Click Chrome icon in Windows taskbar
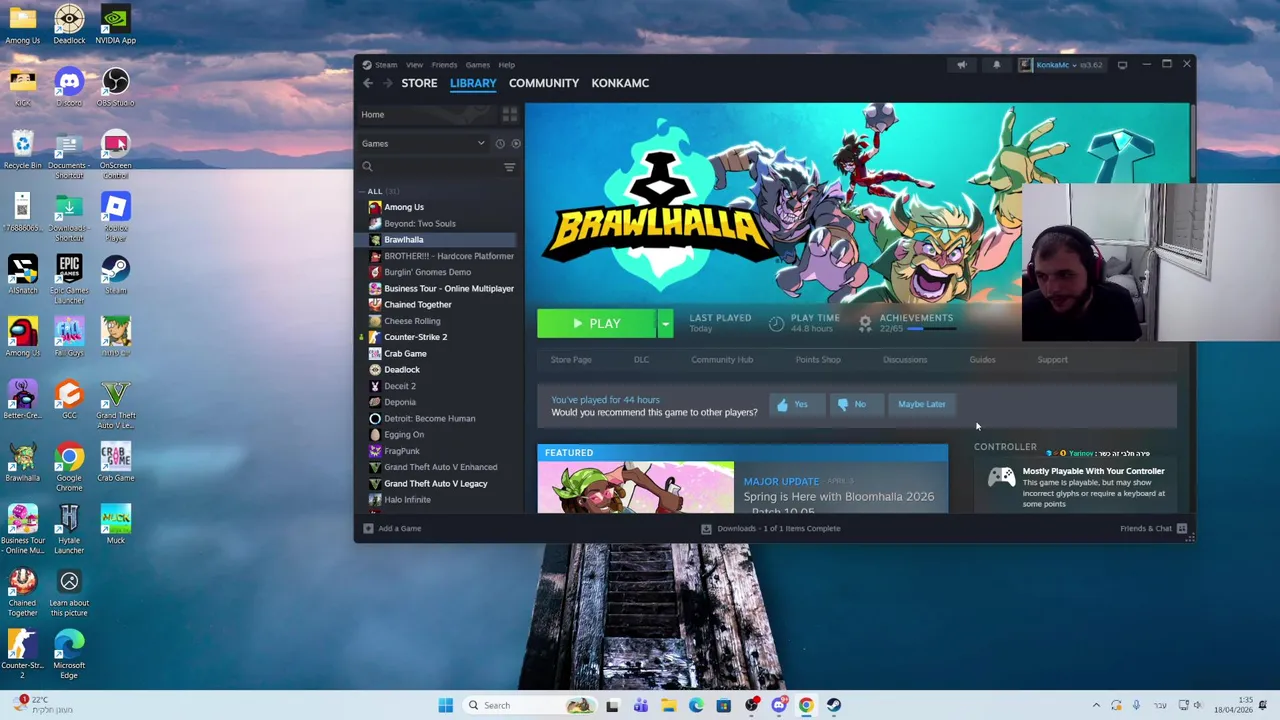This screenshot has height=720, width=1280. pyautogui.click(x=806, y=705)
